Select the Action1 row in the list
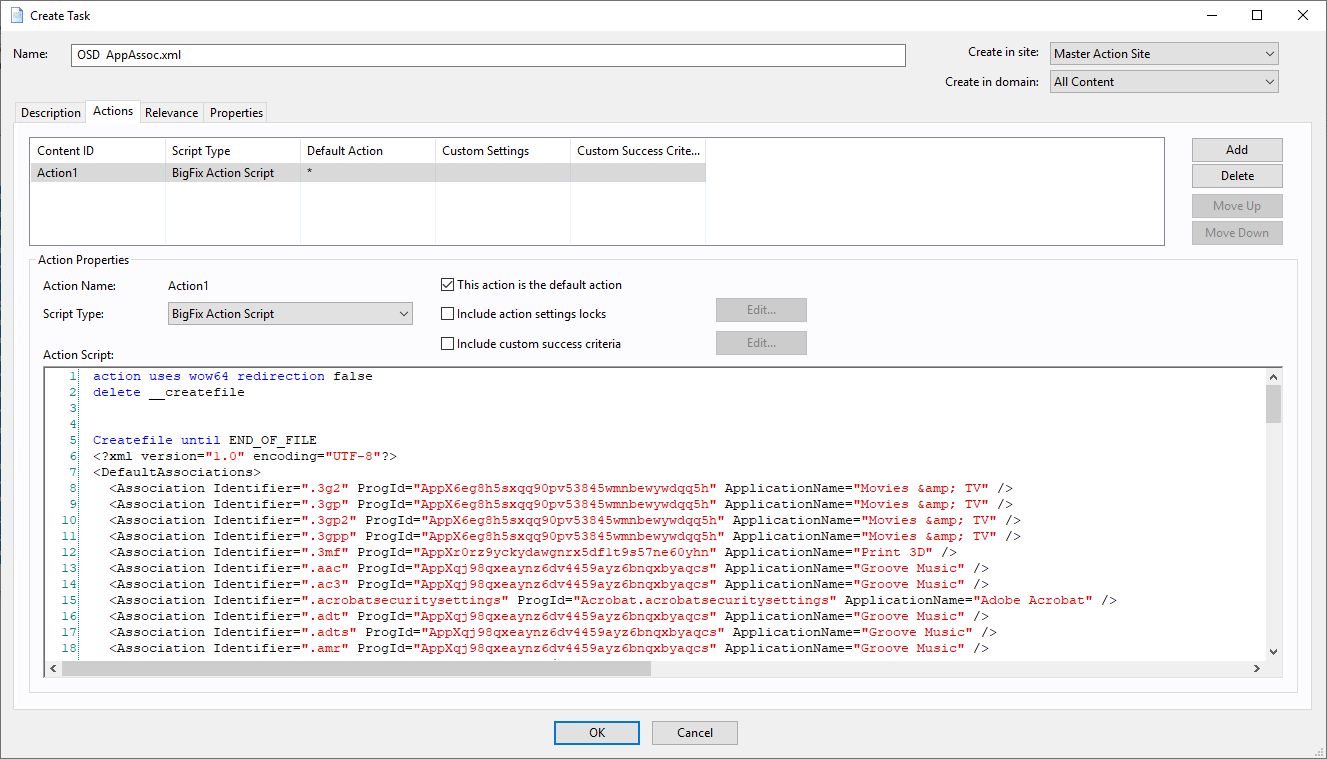Viewport: 1327px width, 759px height. coord(367,173)
